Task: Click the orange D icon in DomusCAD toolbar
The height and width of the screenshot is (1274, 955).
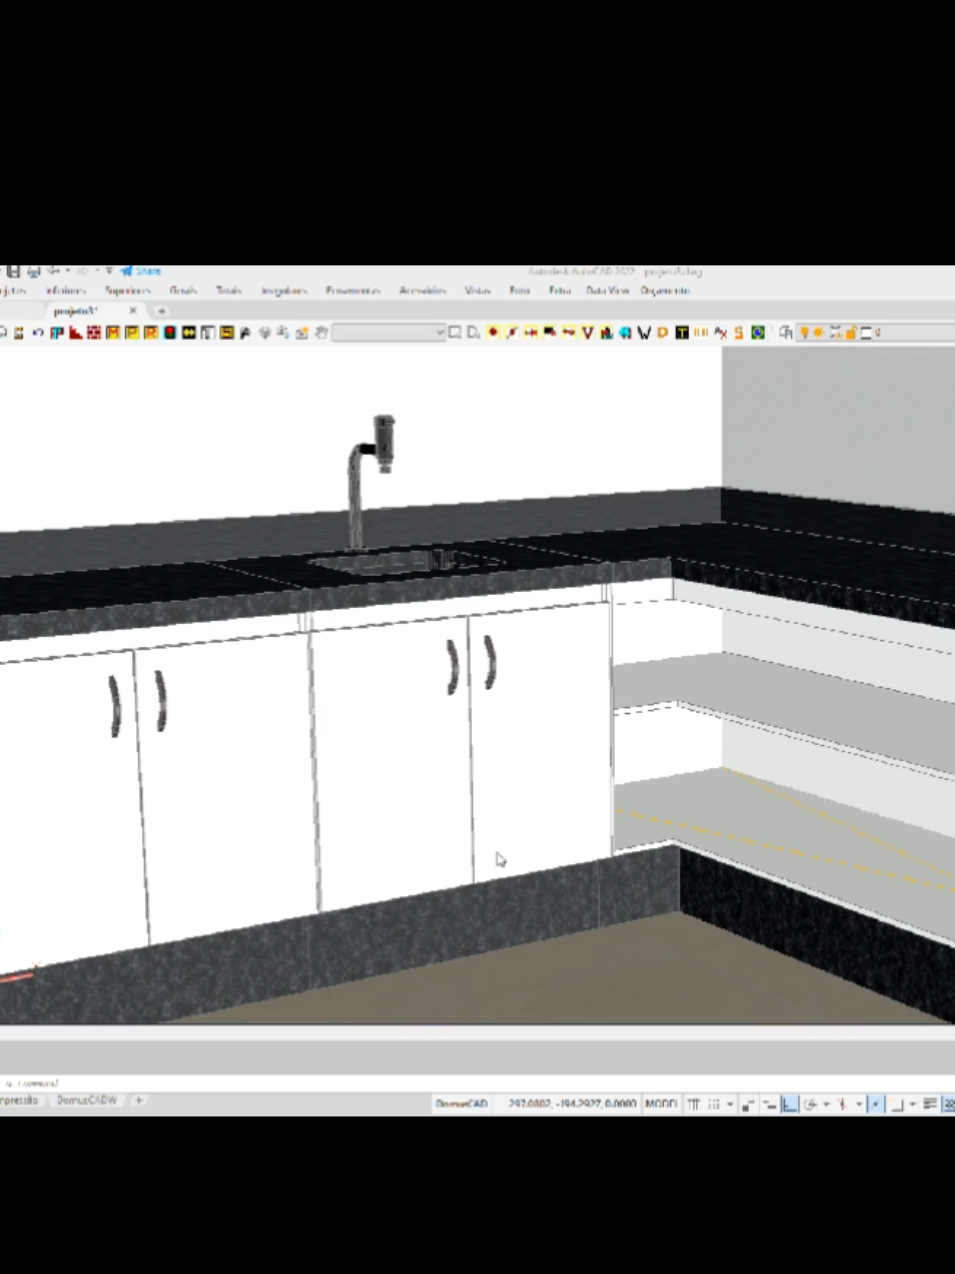Action: [x=662, y=333]
